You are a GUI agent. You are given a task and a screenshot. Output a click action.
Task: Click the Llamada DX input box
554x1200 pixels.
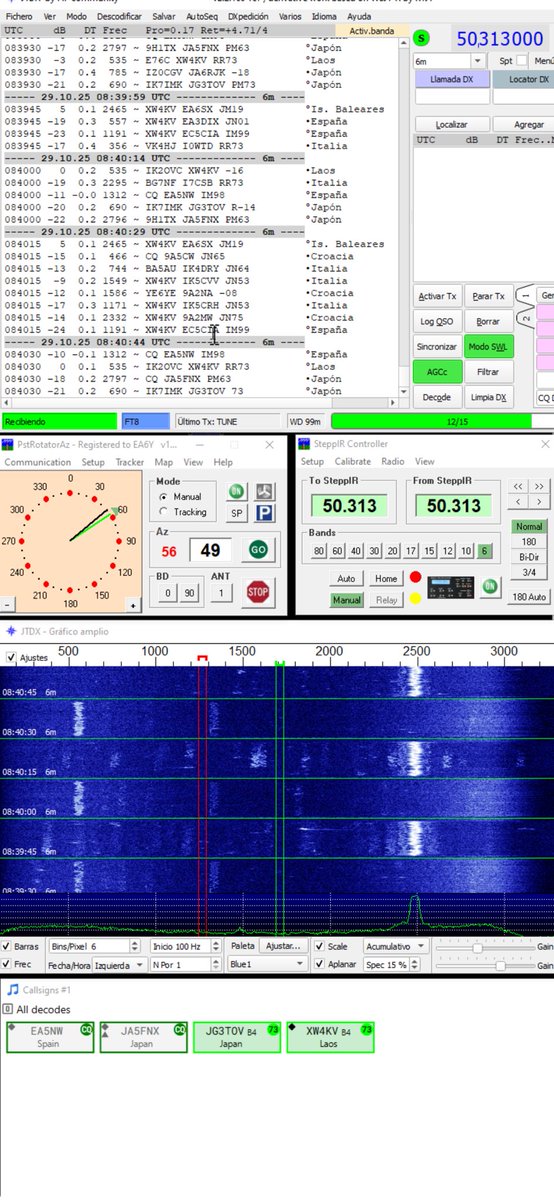[452, 97]
